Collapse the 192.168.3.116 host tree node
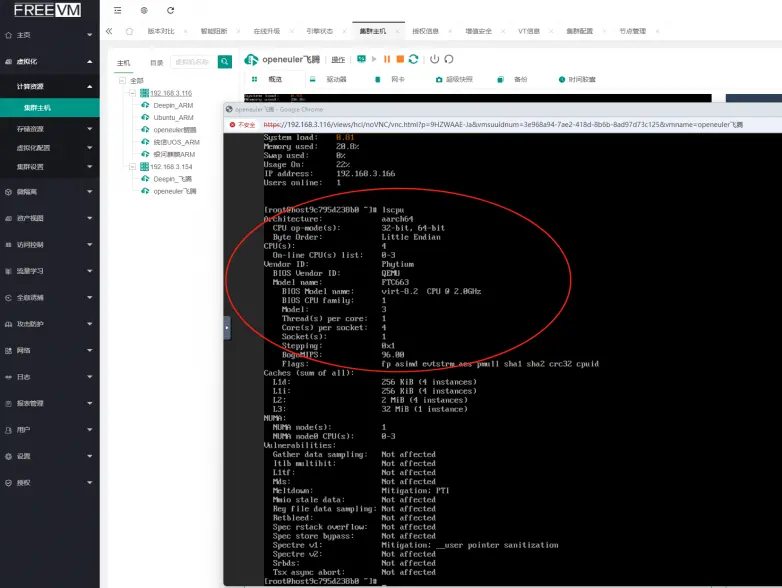 point(133,93)
